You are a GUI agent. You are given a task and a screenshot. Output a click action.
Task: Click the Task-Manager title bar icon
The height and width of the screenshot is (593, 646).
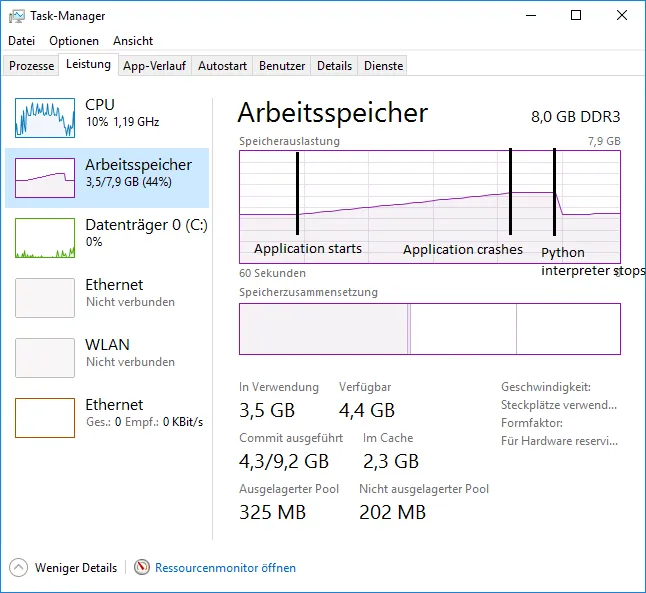(x=16, y=16)
